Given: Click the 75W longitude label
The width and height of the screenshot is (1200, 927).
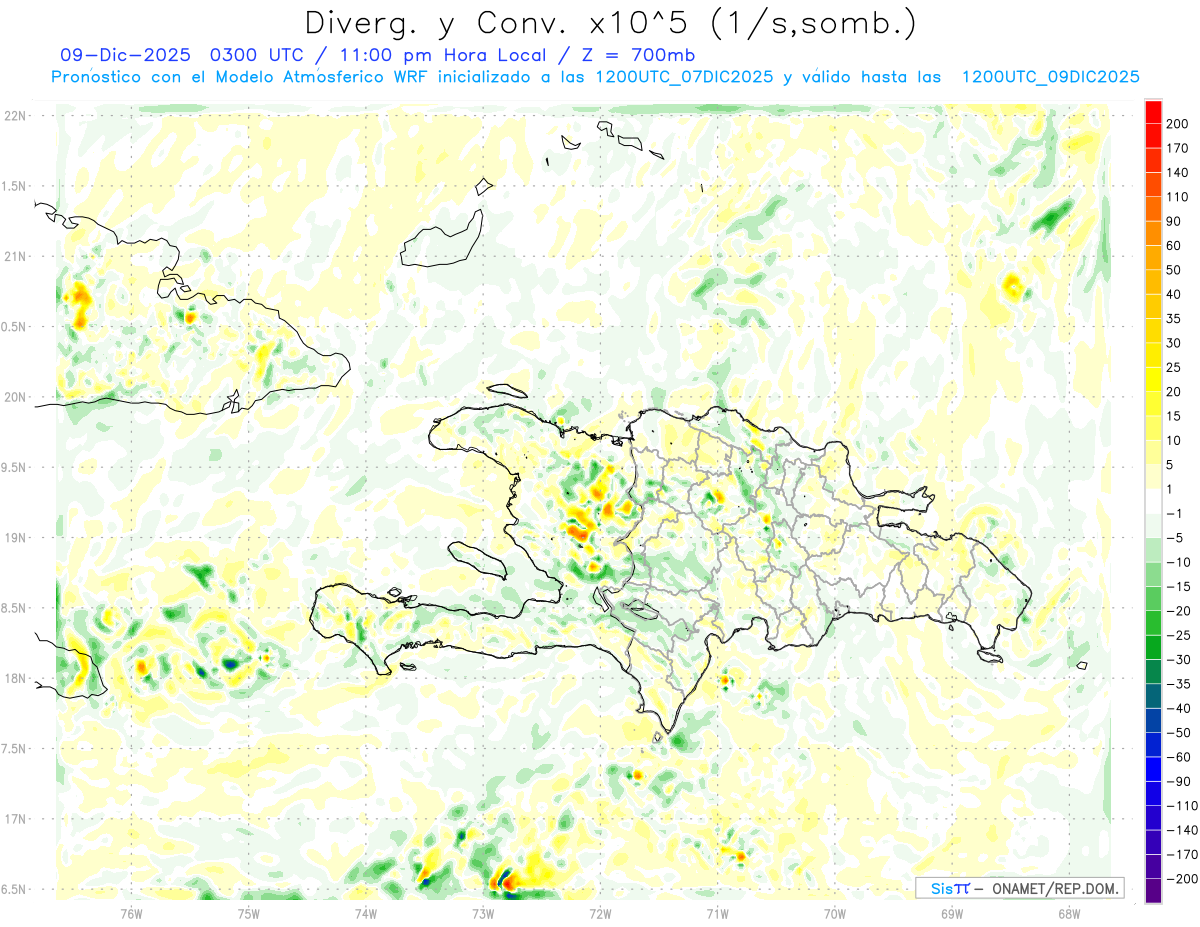Looking at the screenshot, I should [248, 913].
